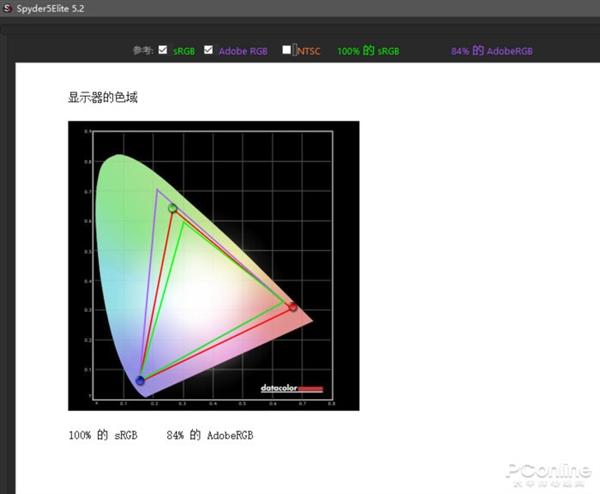Viewport: 600px width, 494px height.
Task: Click '84% 的 AdobeRGB' text below chart
Action: click(210, 435)
